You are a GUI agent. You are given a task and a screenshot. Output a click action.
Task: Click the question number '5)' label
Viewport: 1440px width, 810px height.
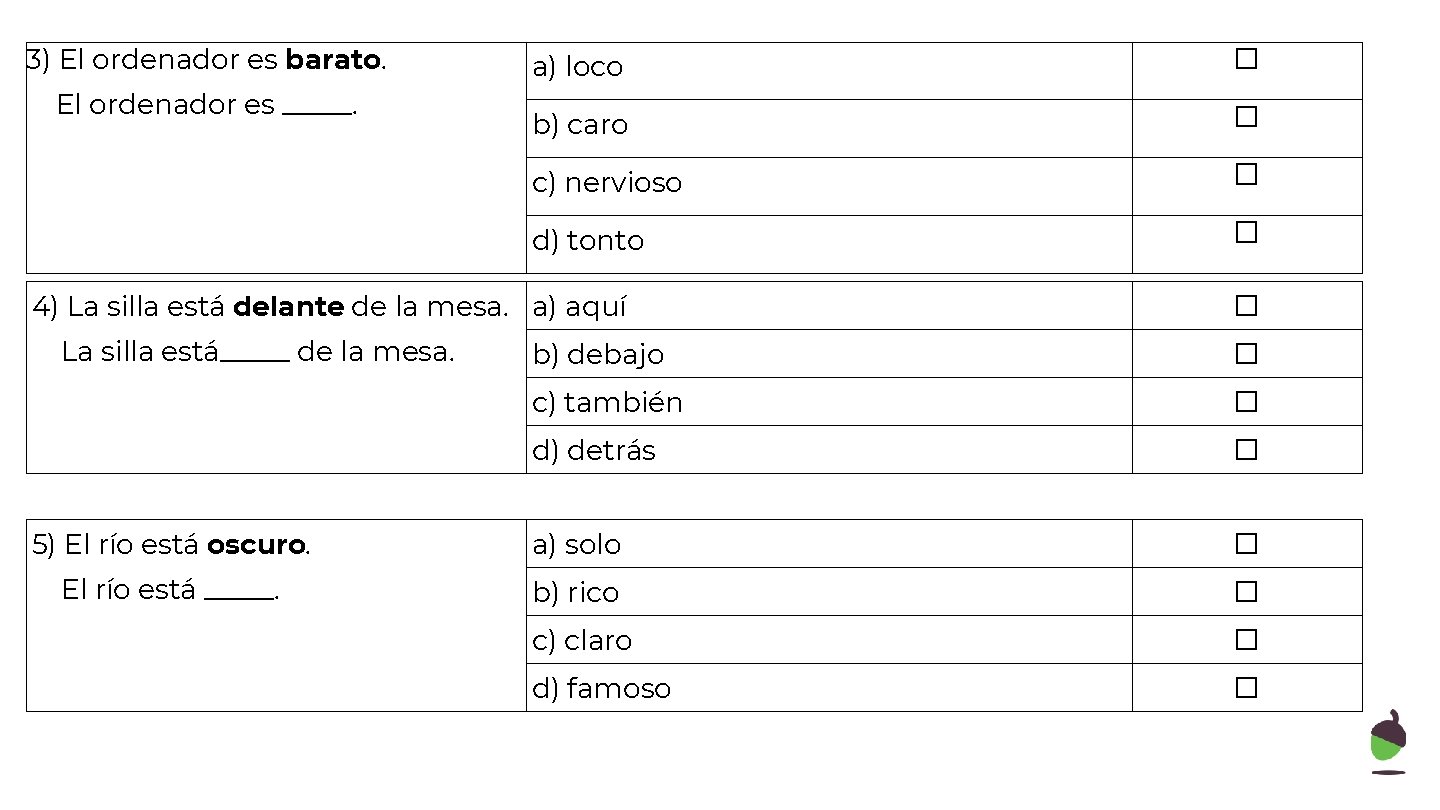[x=44, y=545]
